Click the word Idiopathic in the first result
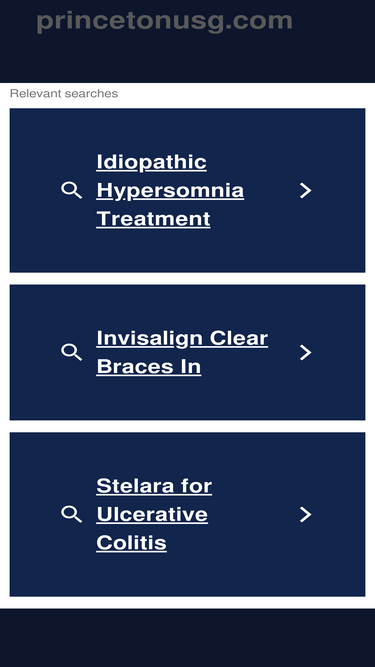375x667 pixels. pos(151,162)
